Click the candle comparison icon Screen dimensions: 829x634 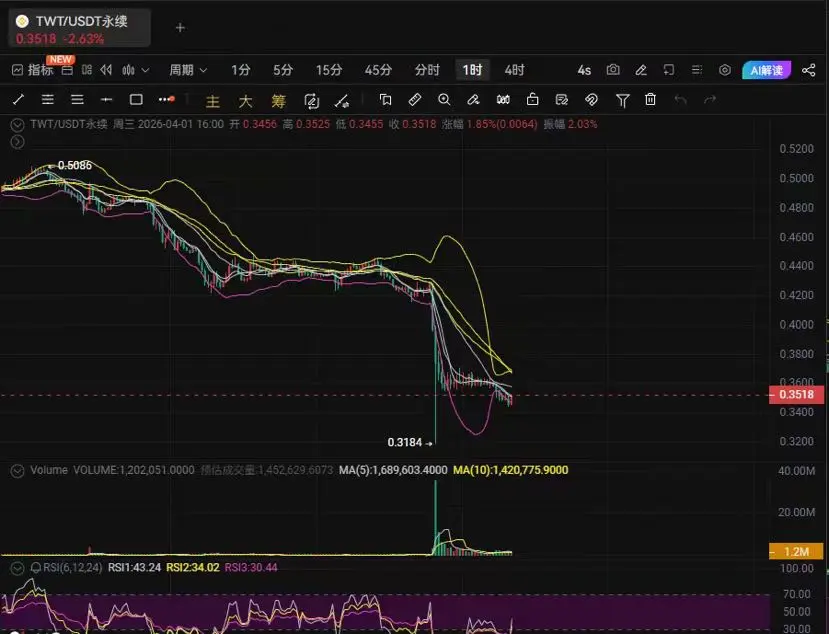click(503, 99)
